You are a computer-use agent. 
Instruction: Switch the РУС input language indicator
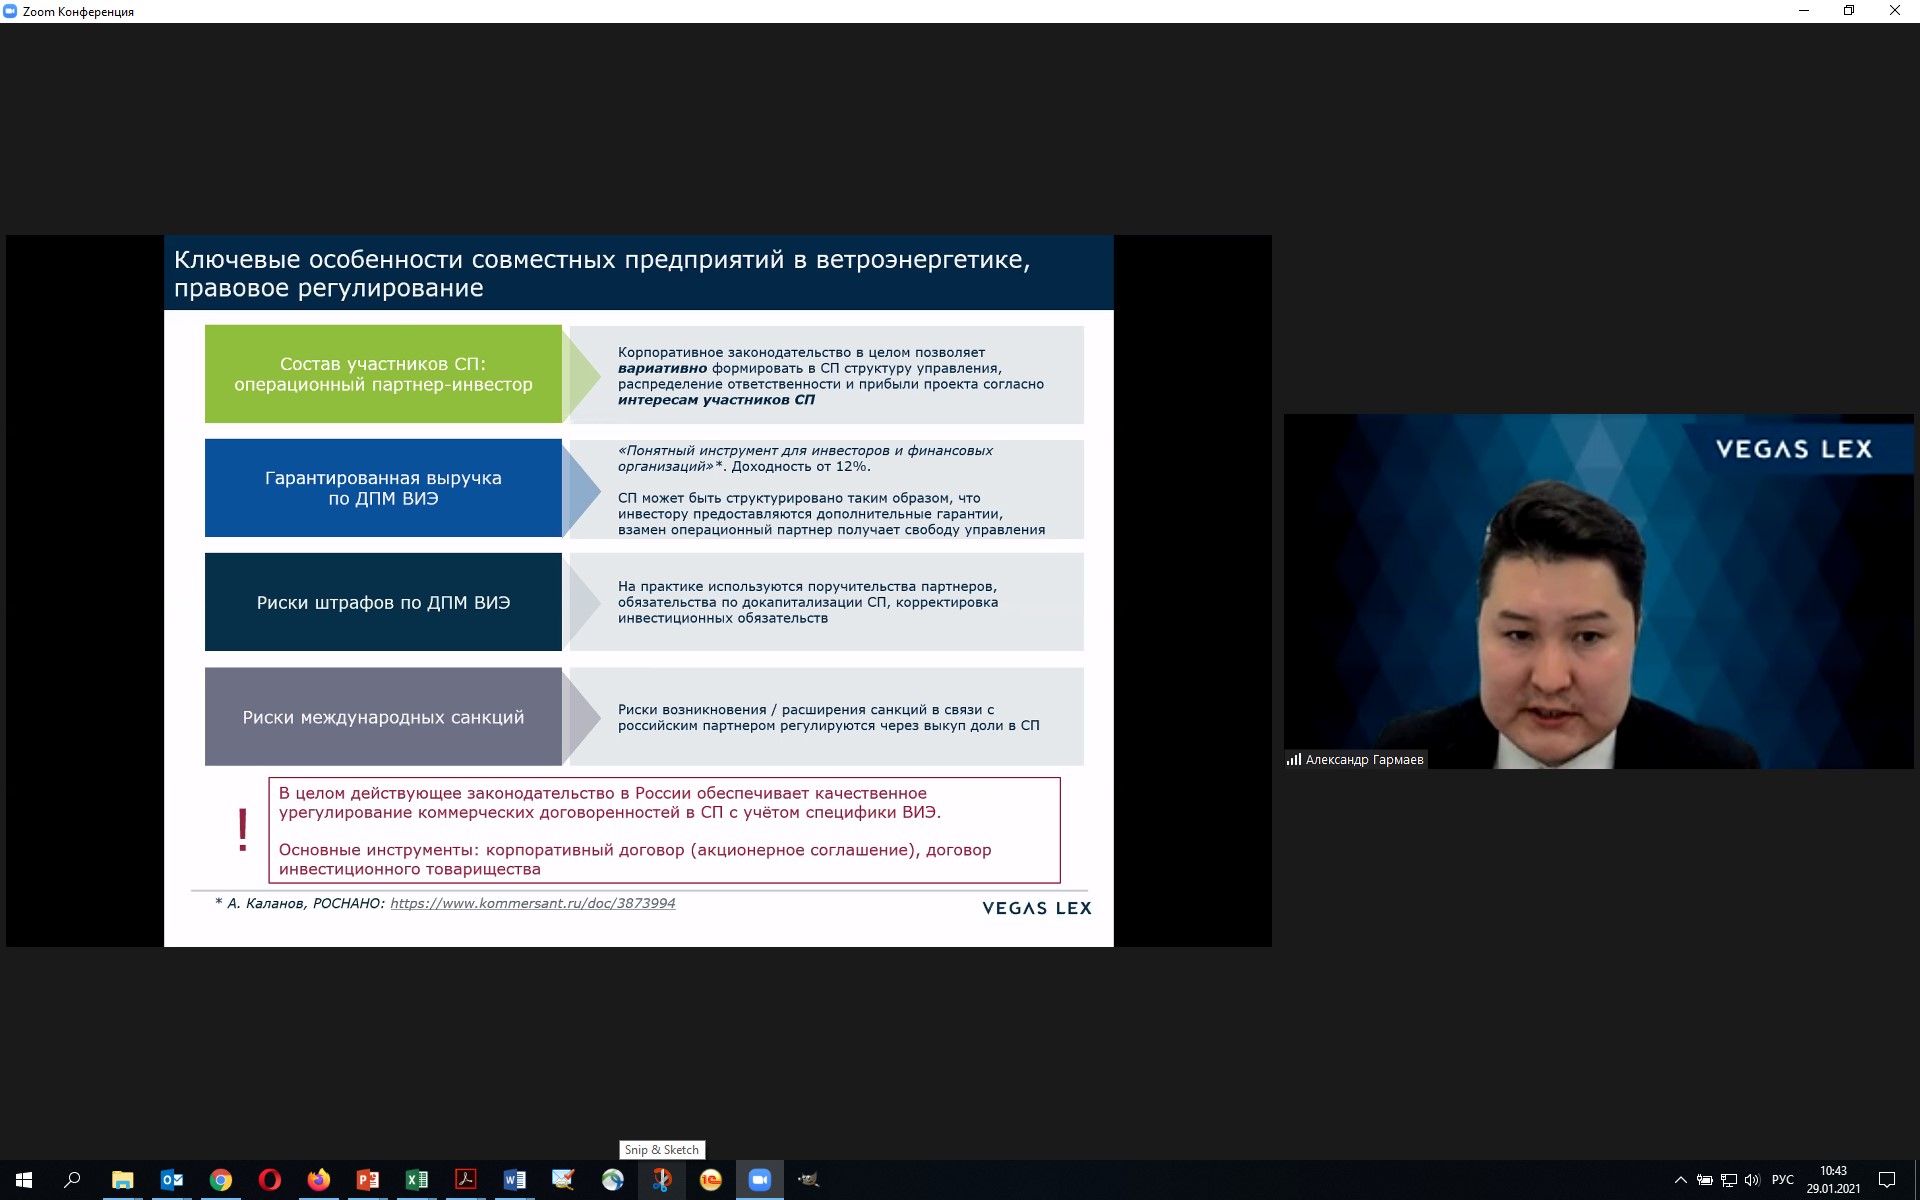point(1783,1180)
